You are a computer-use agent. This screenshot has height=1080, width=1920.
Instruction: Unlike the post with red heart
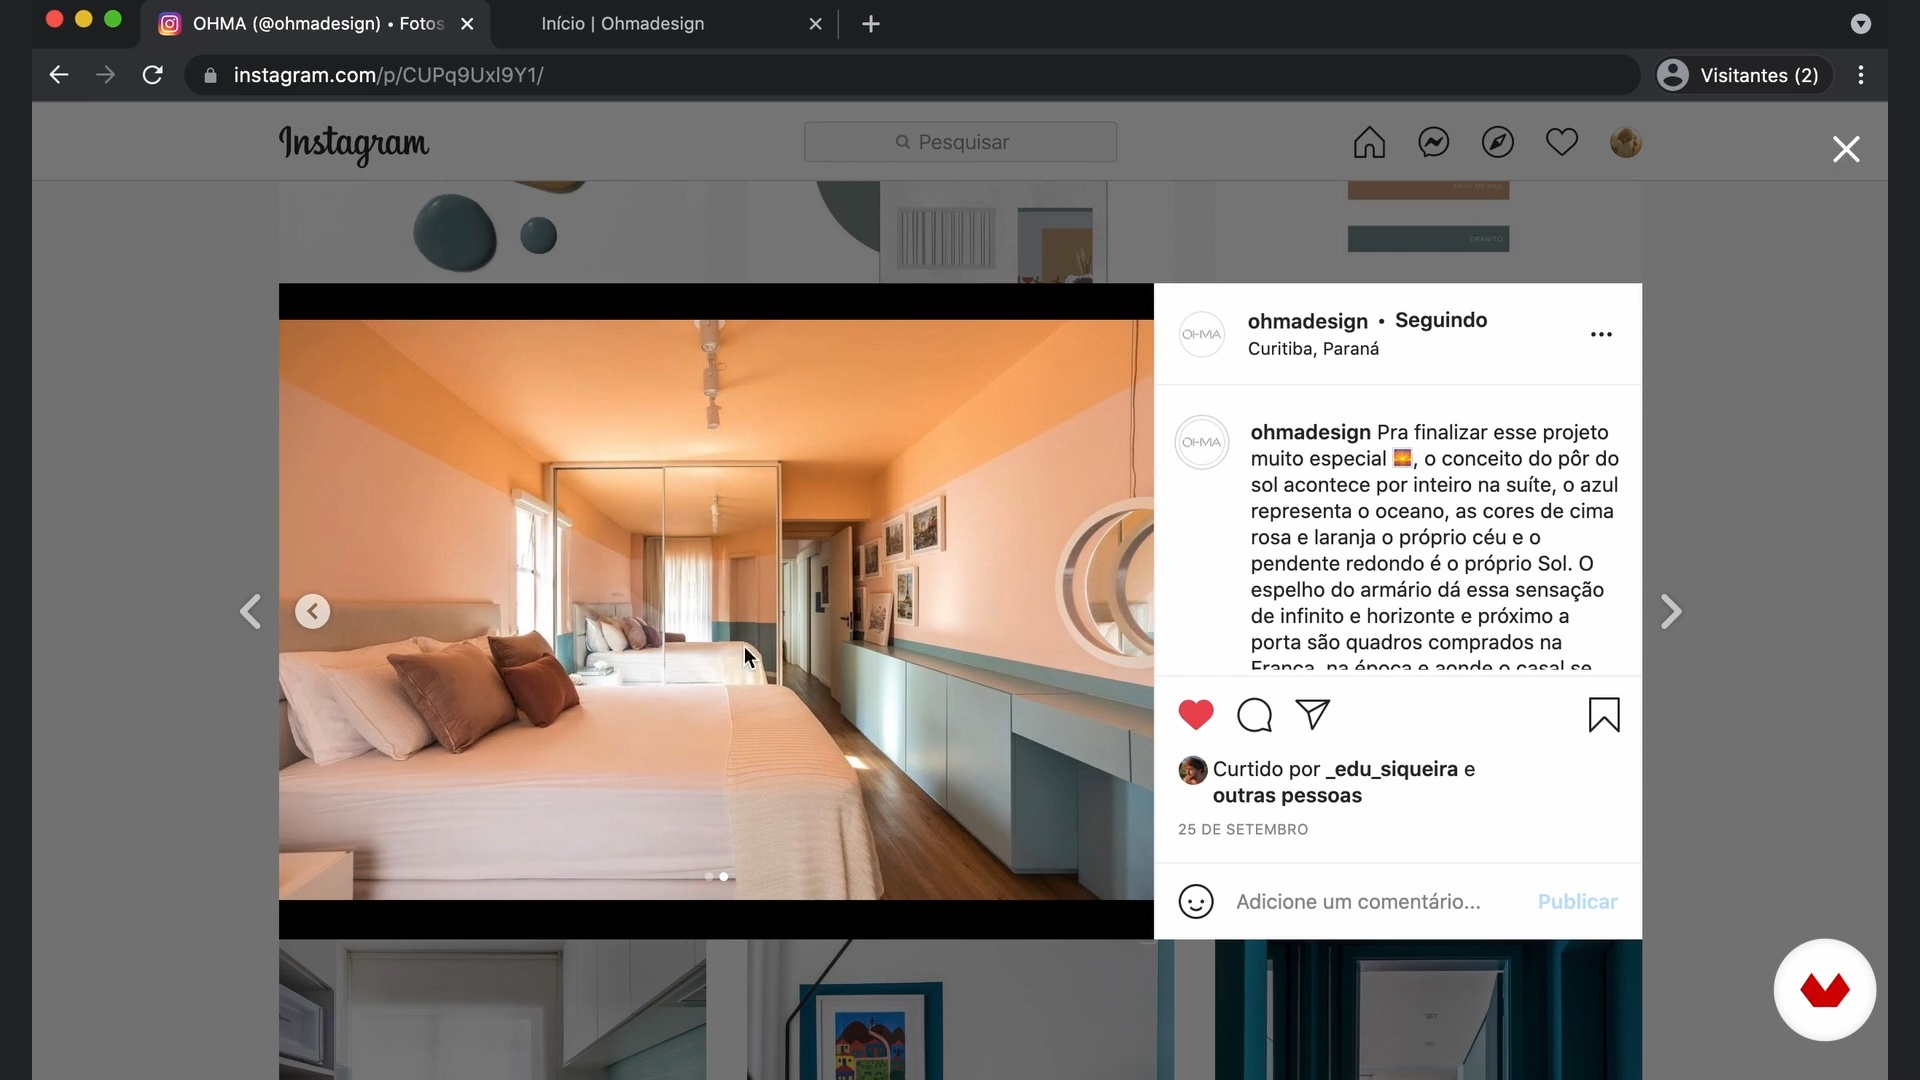click(x=1195, y=715)
